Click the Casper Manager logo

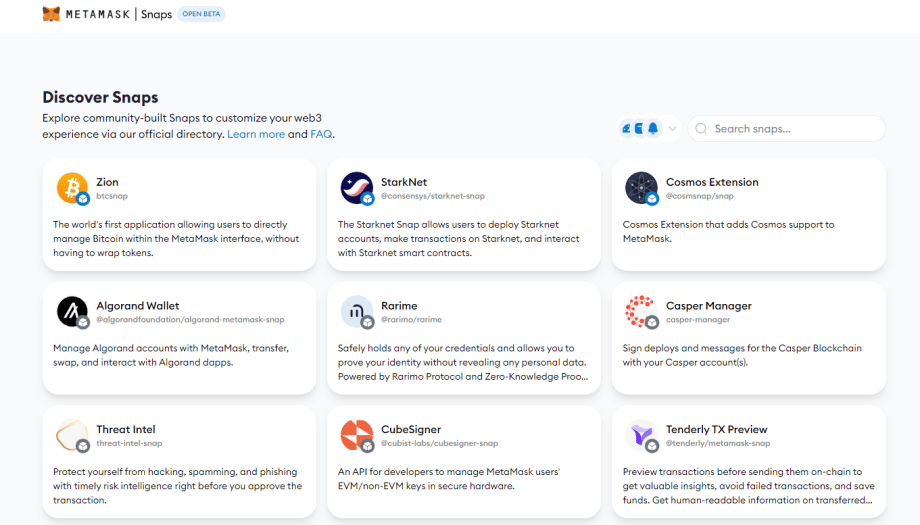tap(641, 311)
